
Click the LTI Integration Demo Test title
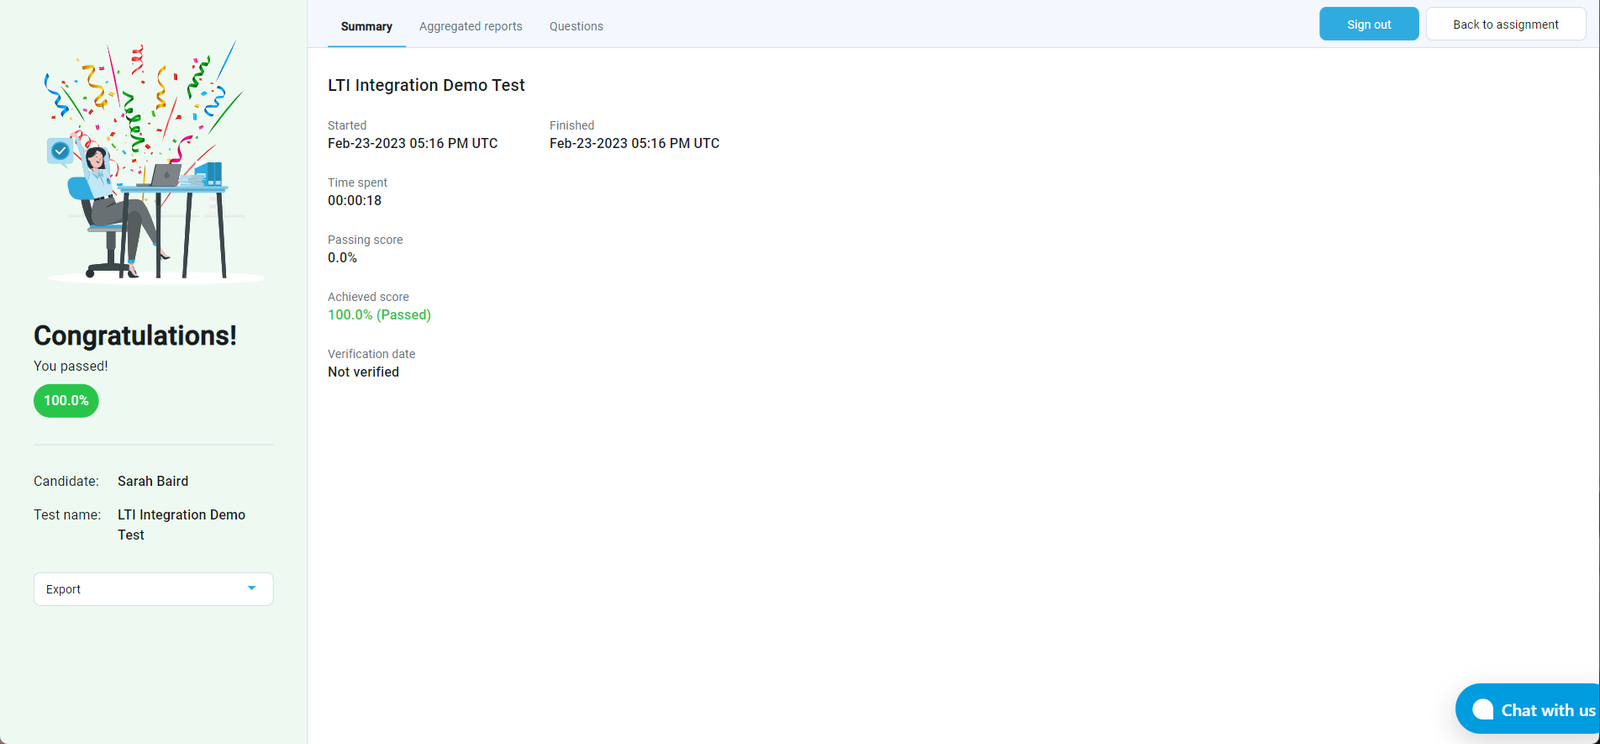coord(426,86)
